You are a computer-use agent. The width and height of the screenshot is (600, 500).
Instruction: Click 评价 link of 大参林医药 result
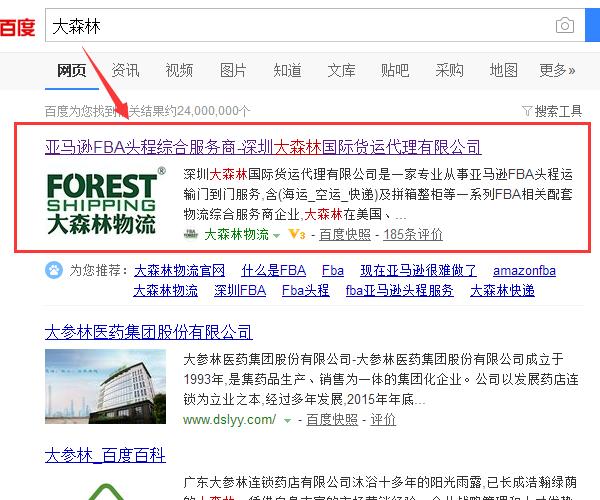[383, 420]
